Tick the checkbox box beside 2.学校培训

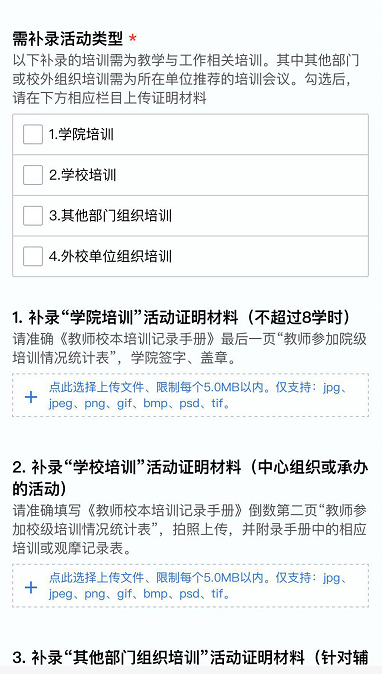[x=33, y=175]
